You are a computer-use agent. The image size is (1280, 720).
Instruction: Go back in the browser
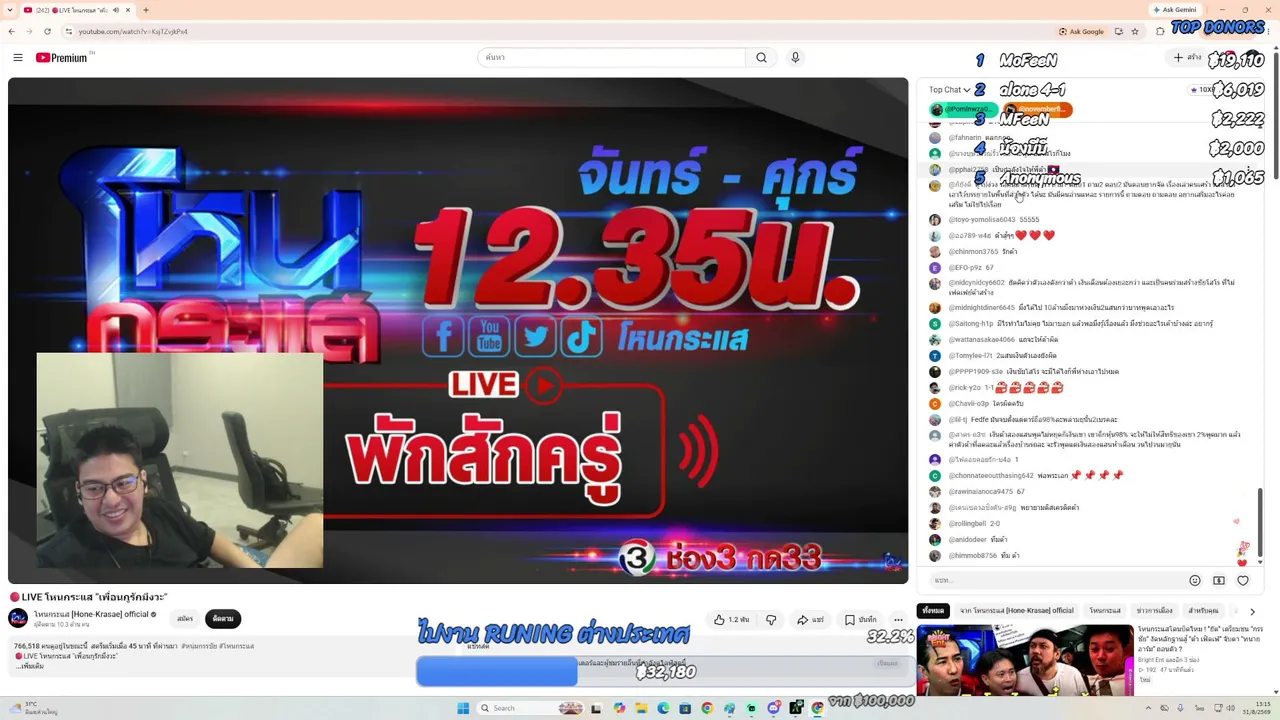tap(12, 31)
